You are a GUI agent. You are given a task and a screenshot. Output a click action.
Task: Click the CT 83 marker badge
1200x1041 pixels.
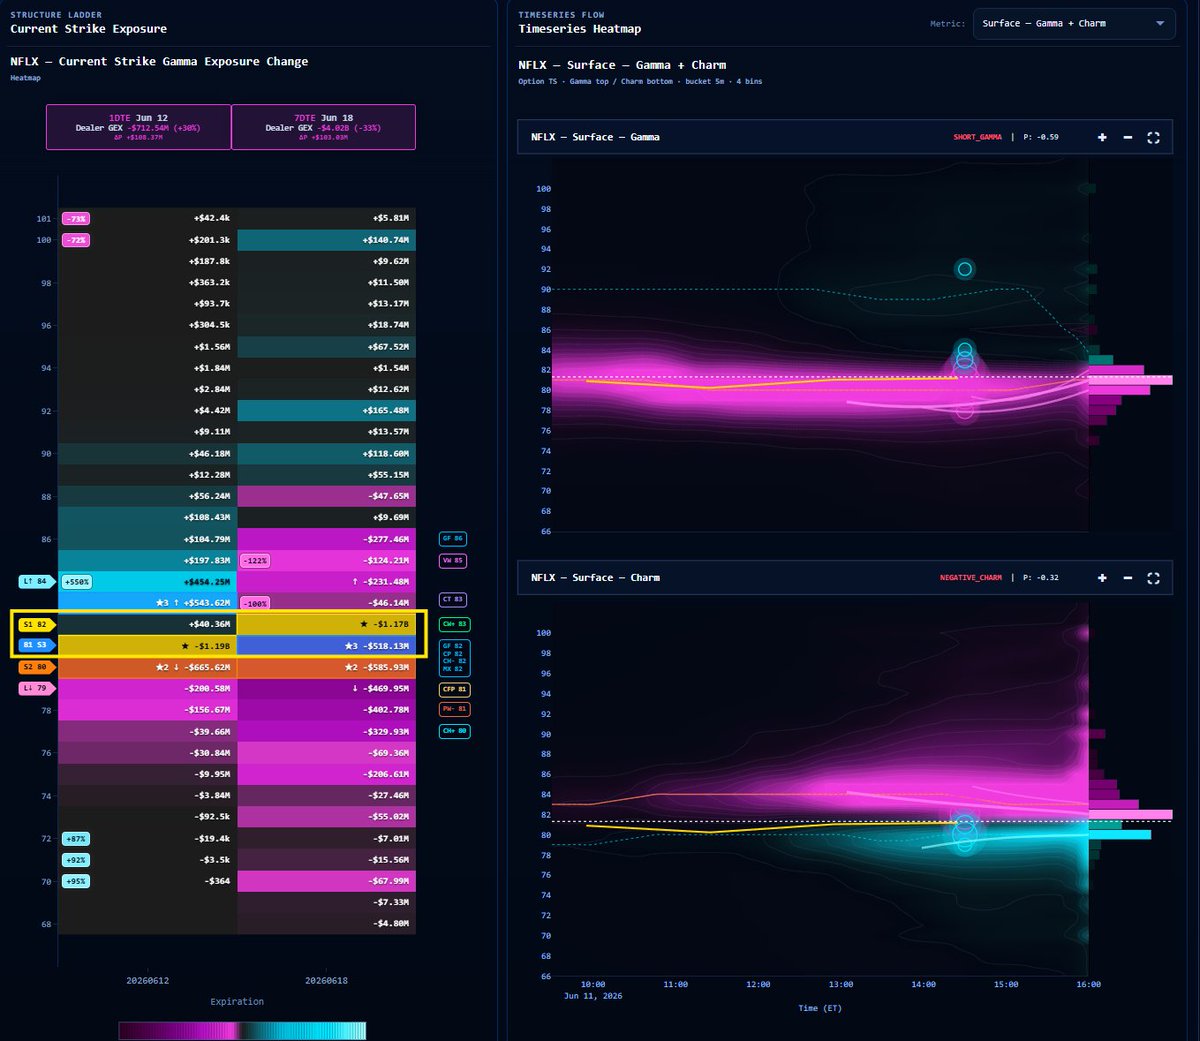453,600
